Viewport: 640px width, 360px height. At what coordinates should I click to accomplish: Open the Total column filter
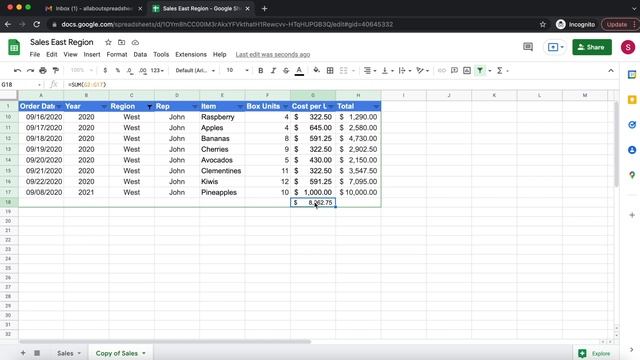coord(376,107)
